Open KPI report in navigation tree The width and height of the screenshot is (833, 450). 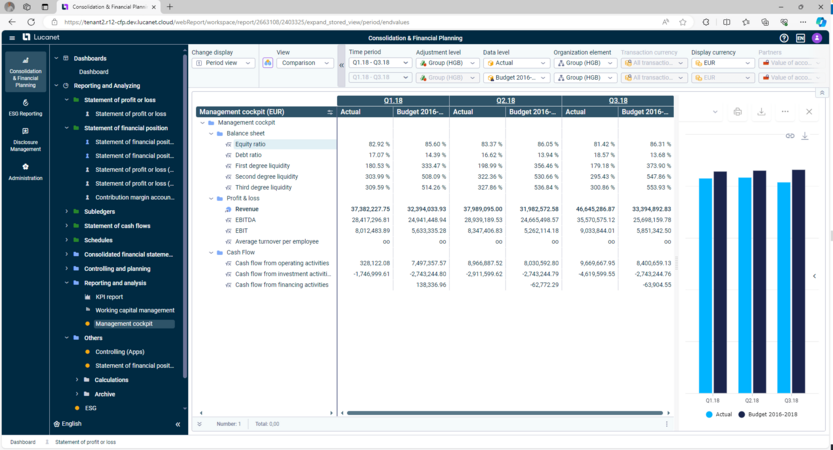point(109,297)
